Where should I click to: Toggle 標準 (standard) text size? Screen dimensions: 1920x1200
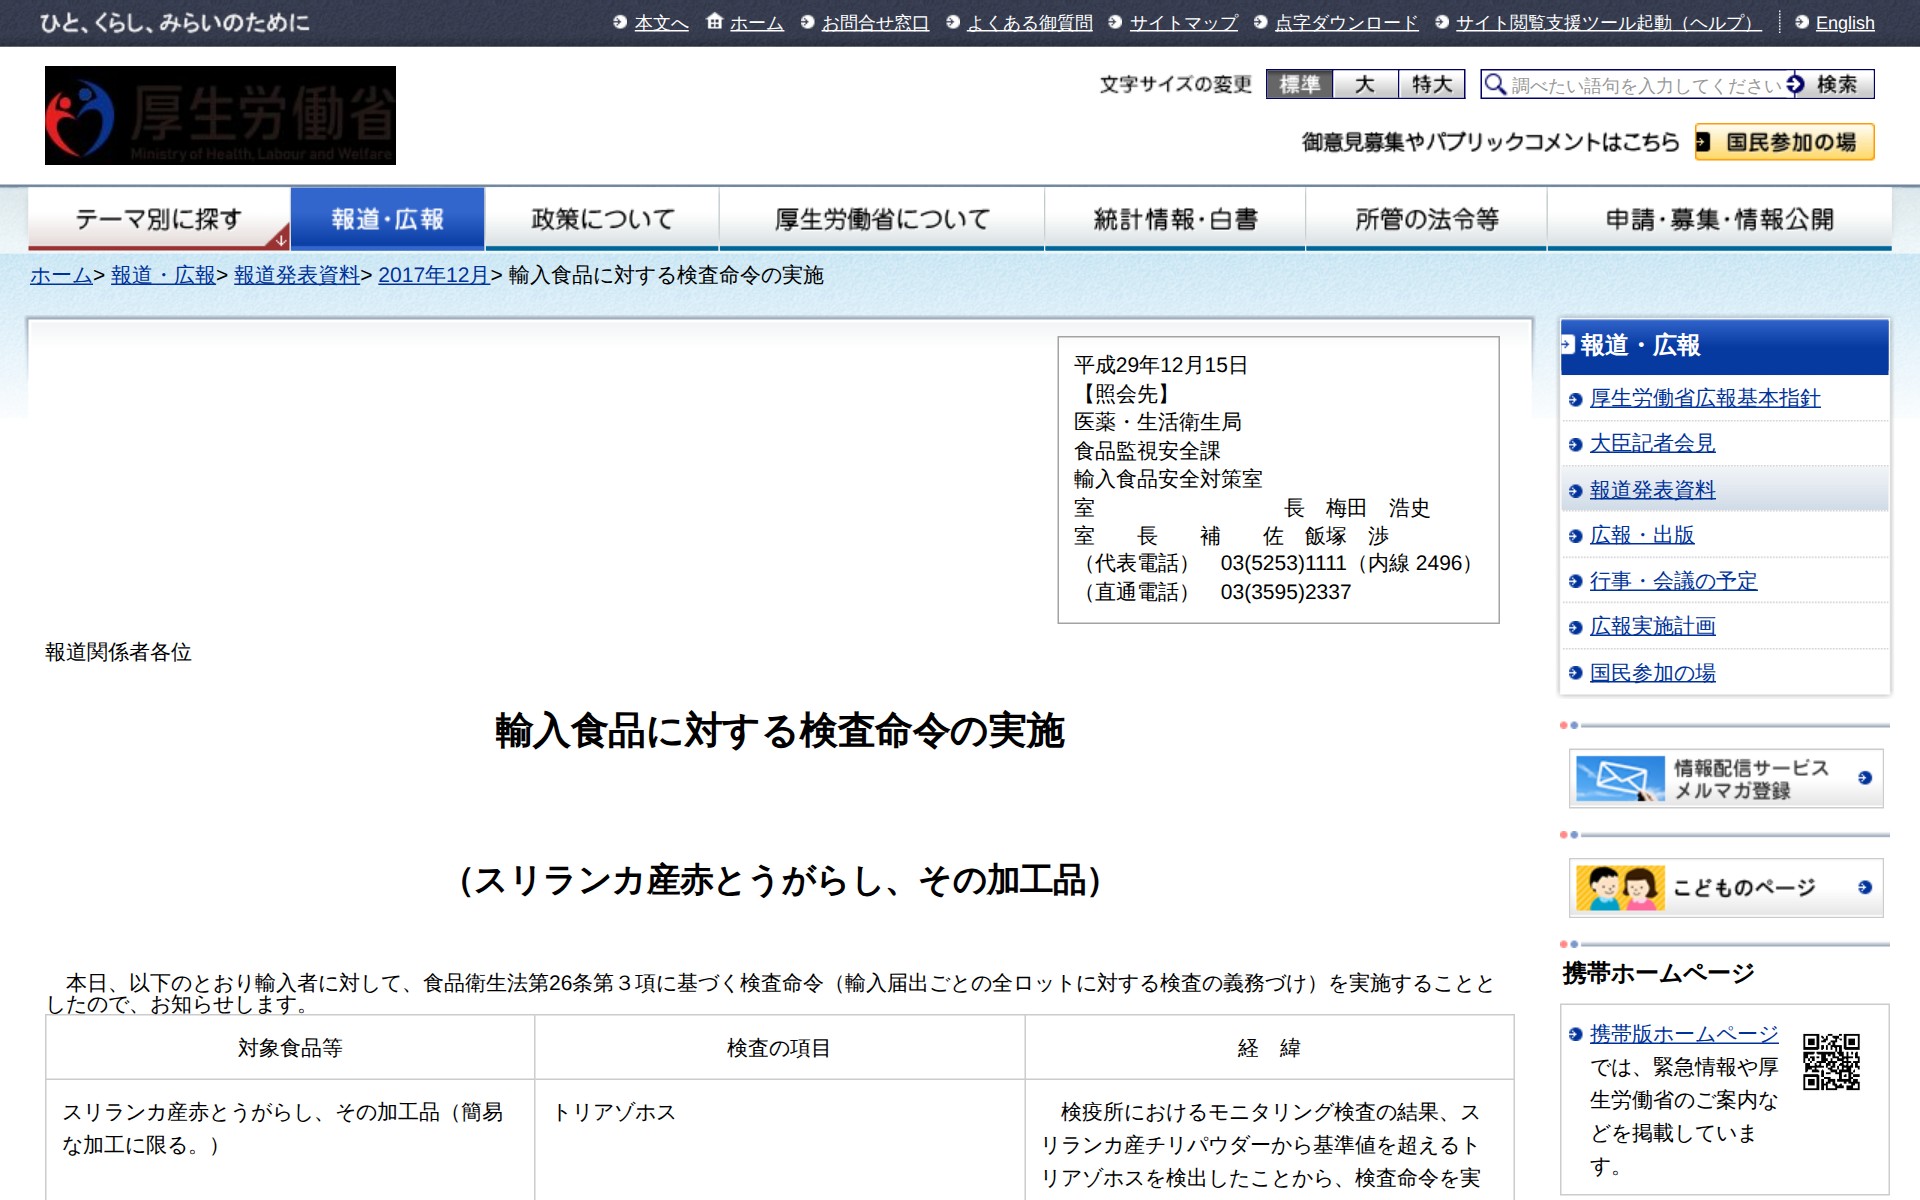click(x=1299, y=85)
